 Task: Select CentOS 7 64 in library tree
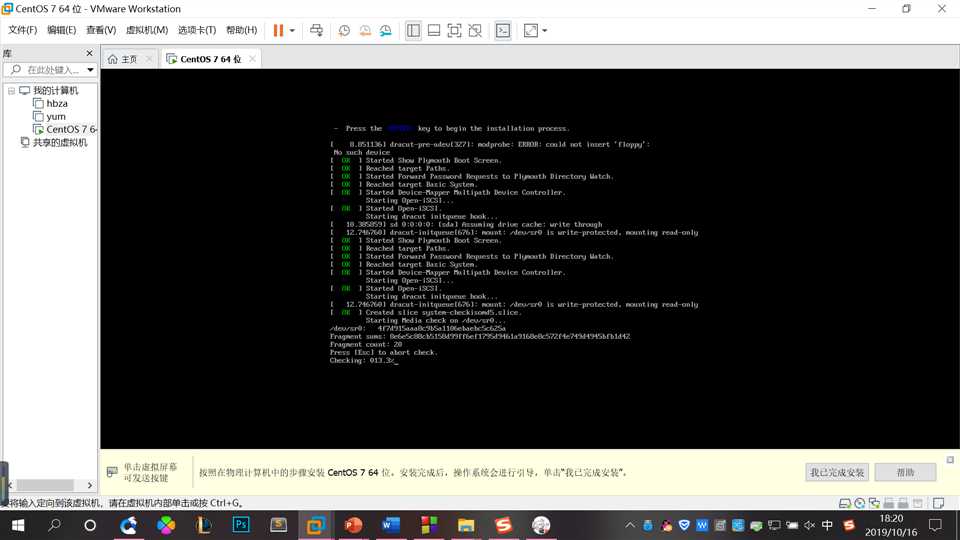65,129
